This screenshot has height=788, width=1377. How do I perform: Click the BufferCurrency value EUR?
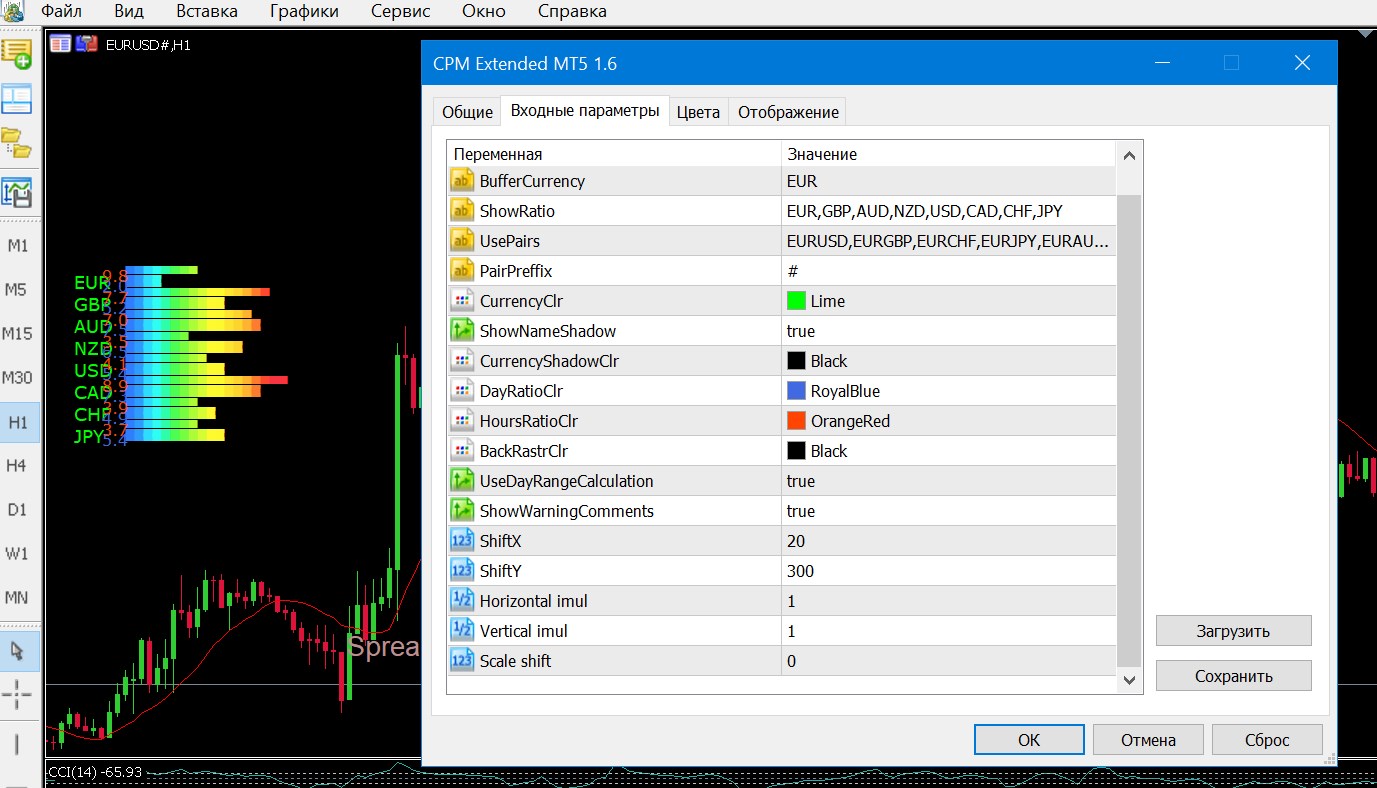(x=802, y=181)
